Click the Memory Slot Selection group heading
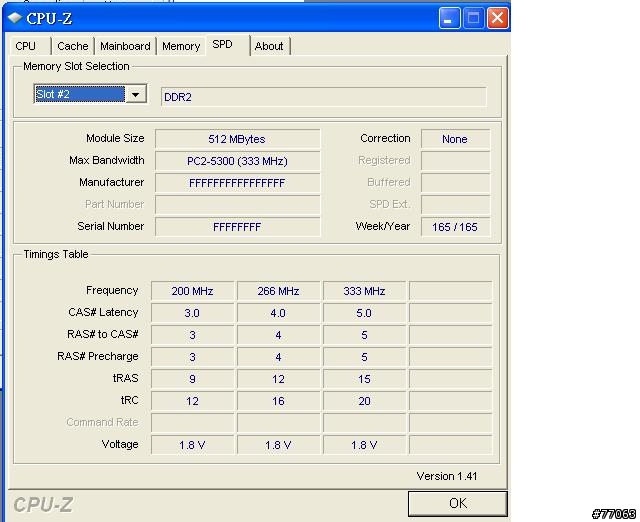The width and height of the screenshot is (640, 522). point(76,66)
